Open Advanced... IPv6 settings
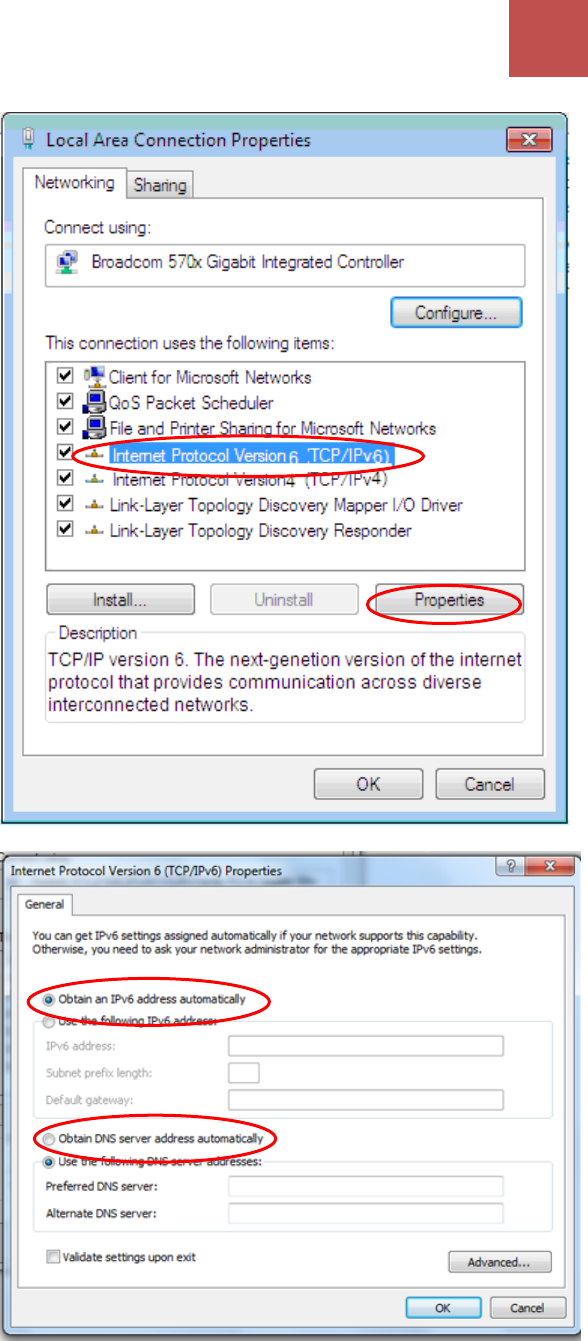 [x=500, y=1262]
